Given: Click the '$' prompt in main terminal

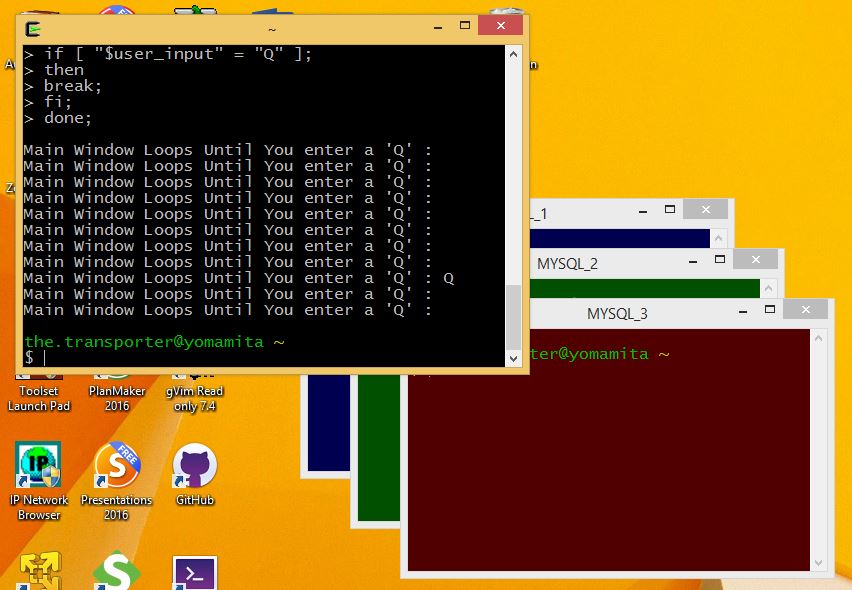Looking at the screenshot, I should click(x=29, y=357).
